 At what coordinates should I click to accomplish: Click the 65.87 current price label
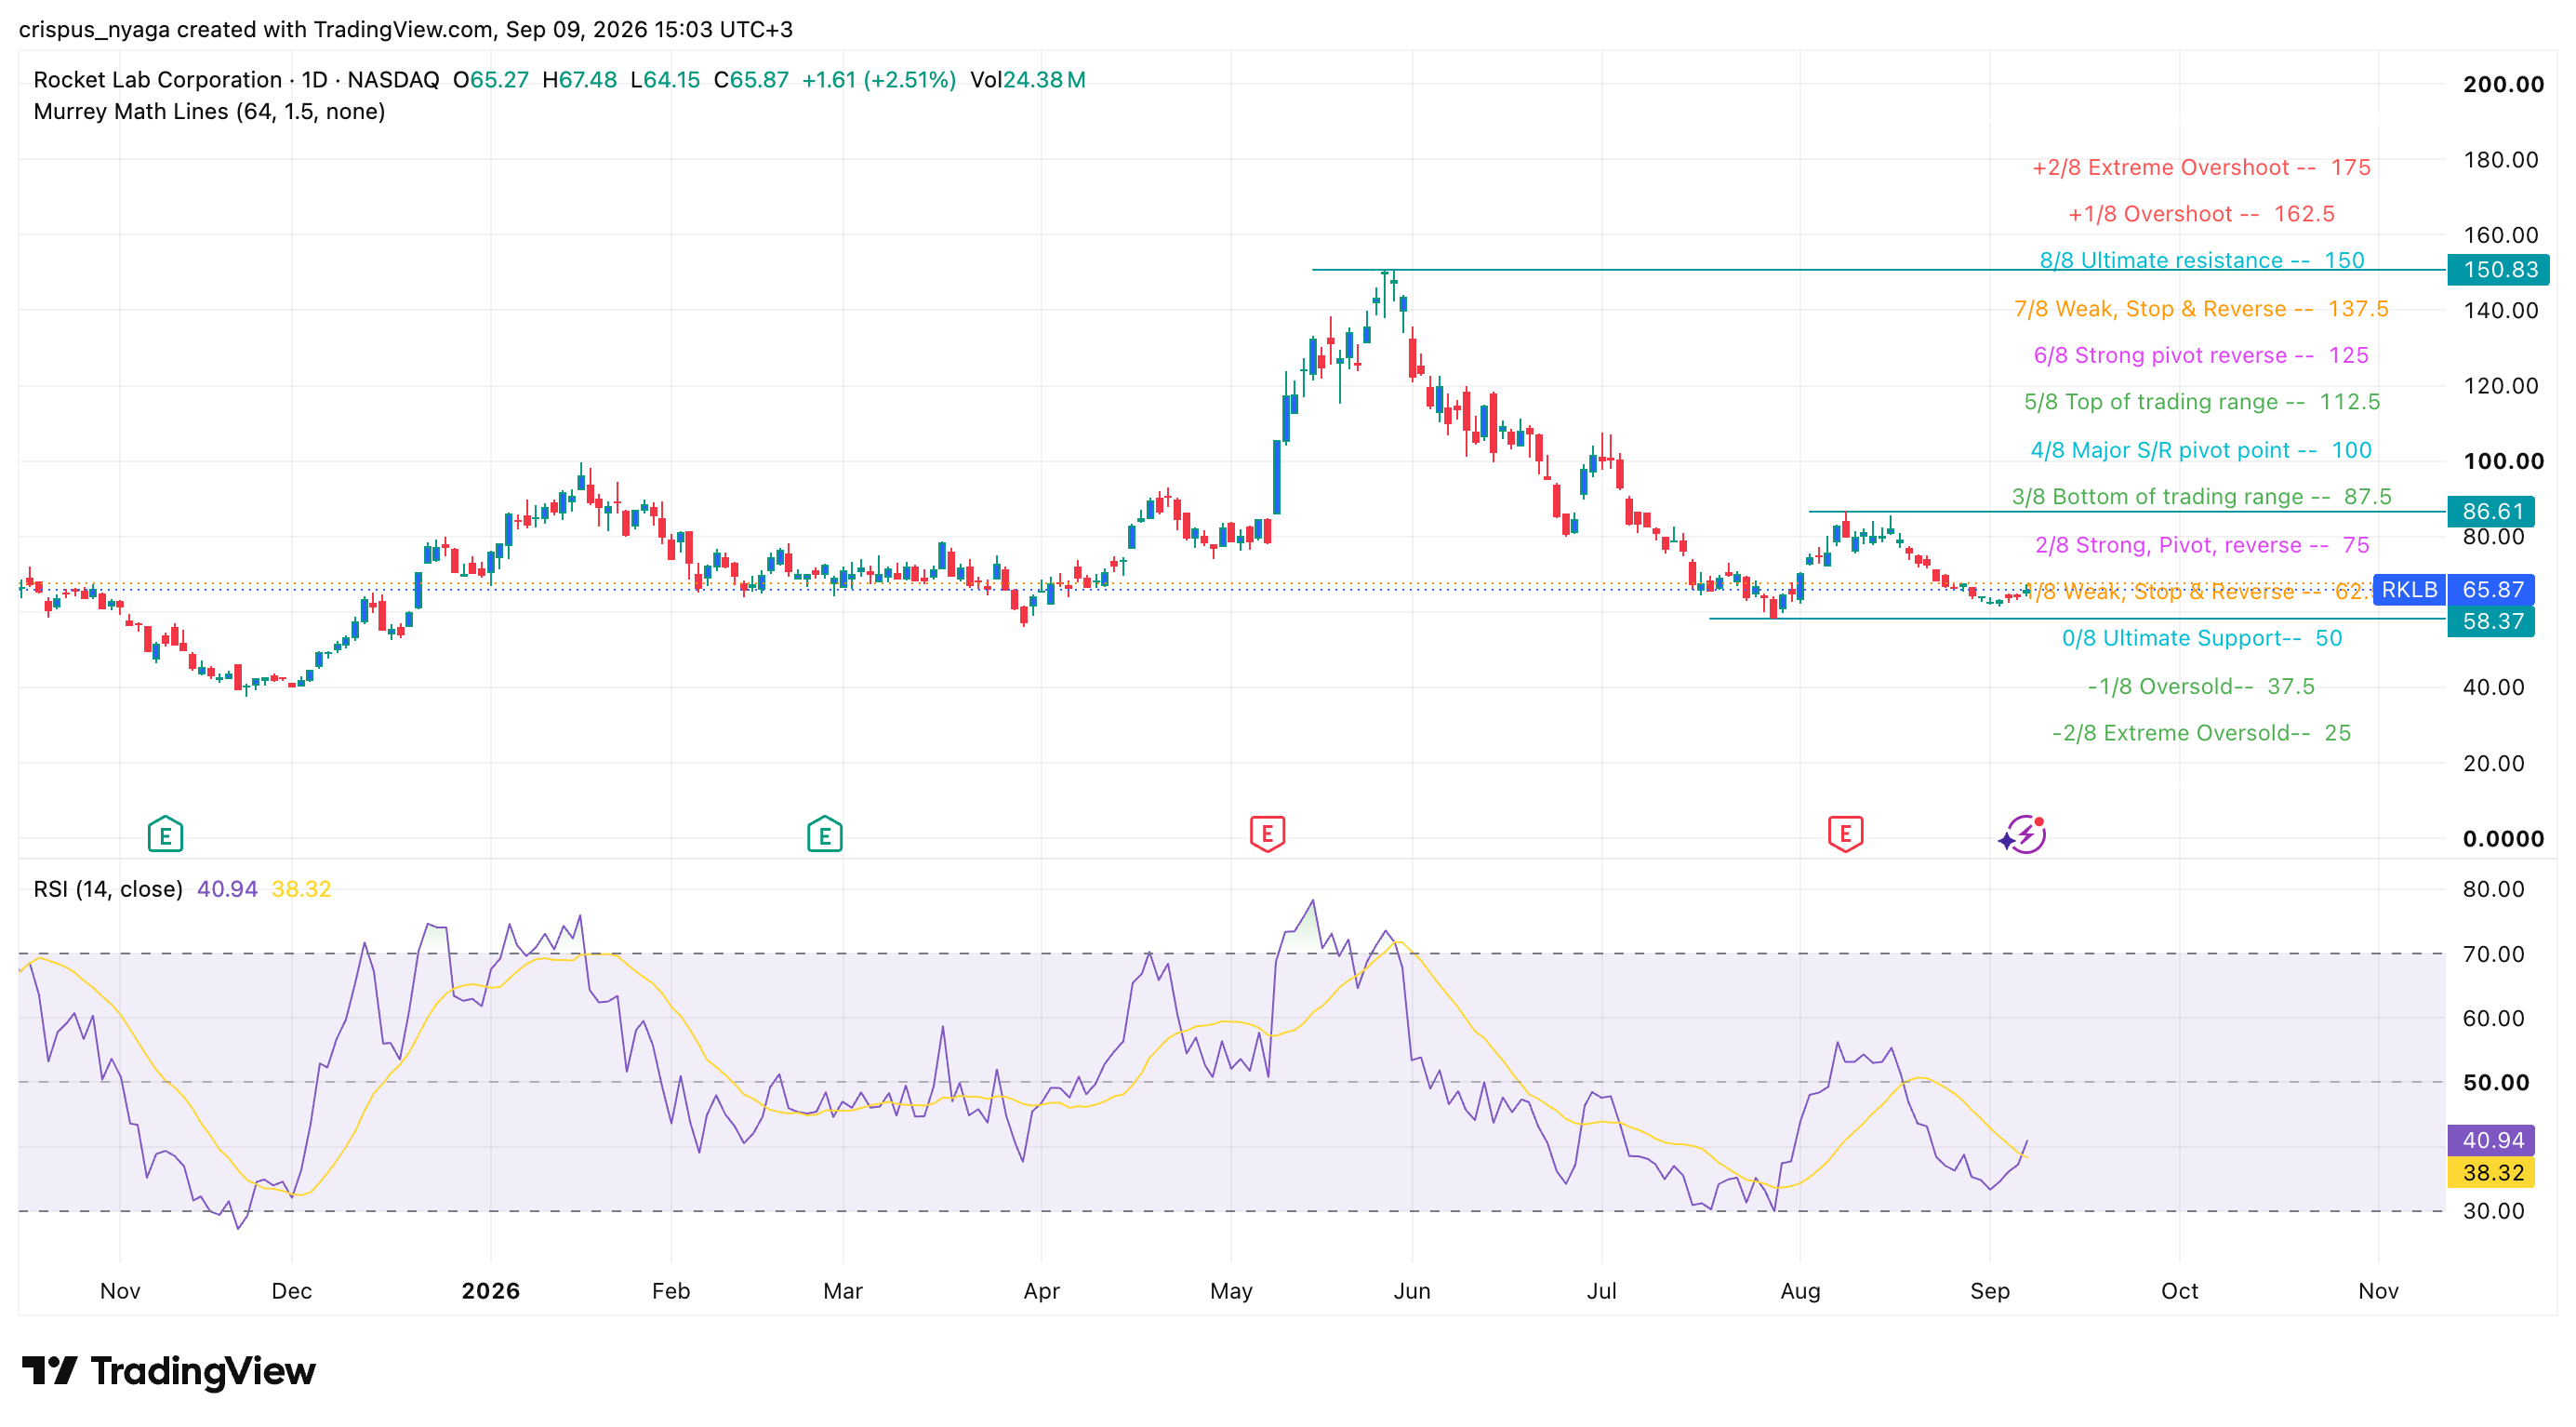(x=2492, y=590)
